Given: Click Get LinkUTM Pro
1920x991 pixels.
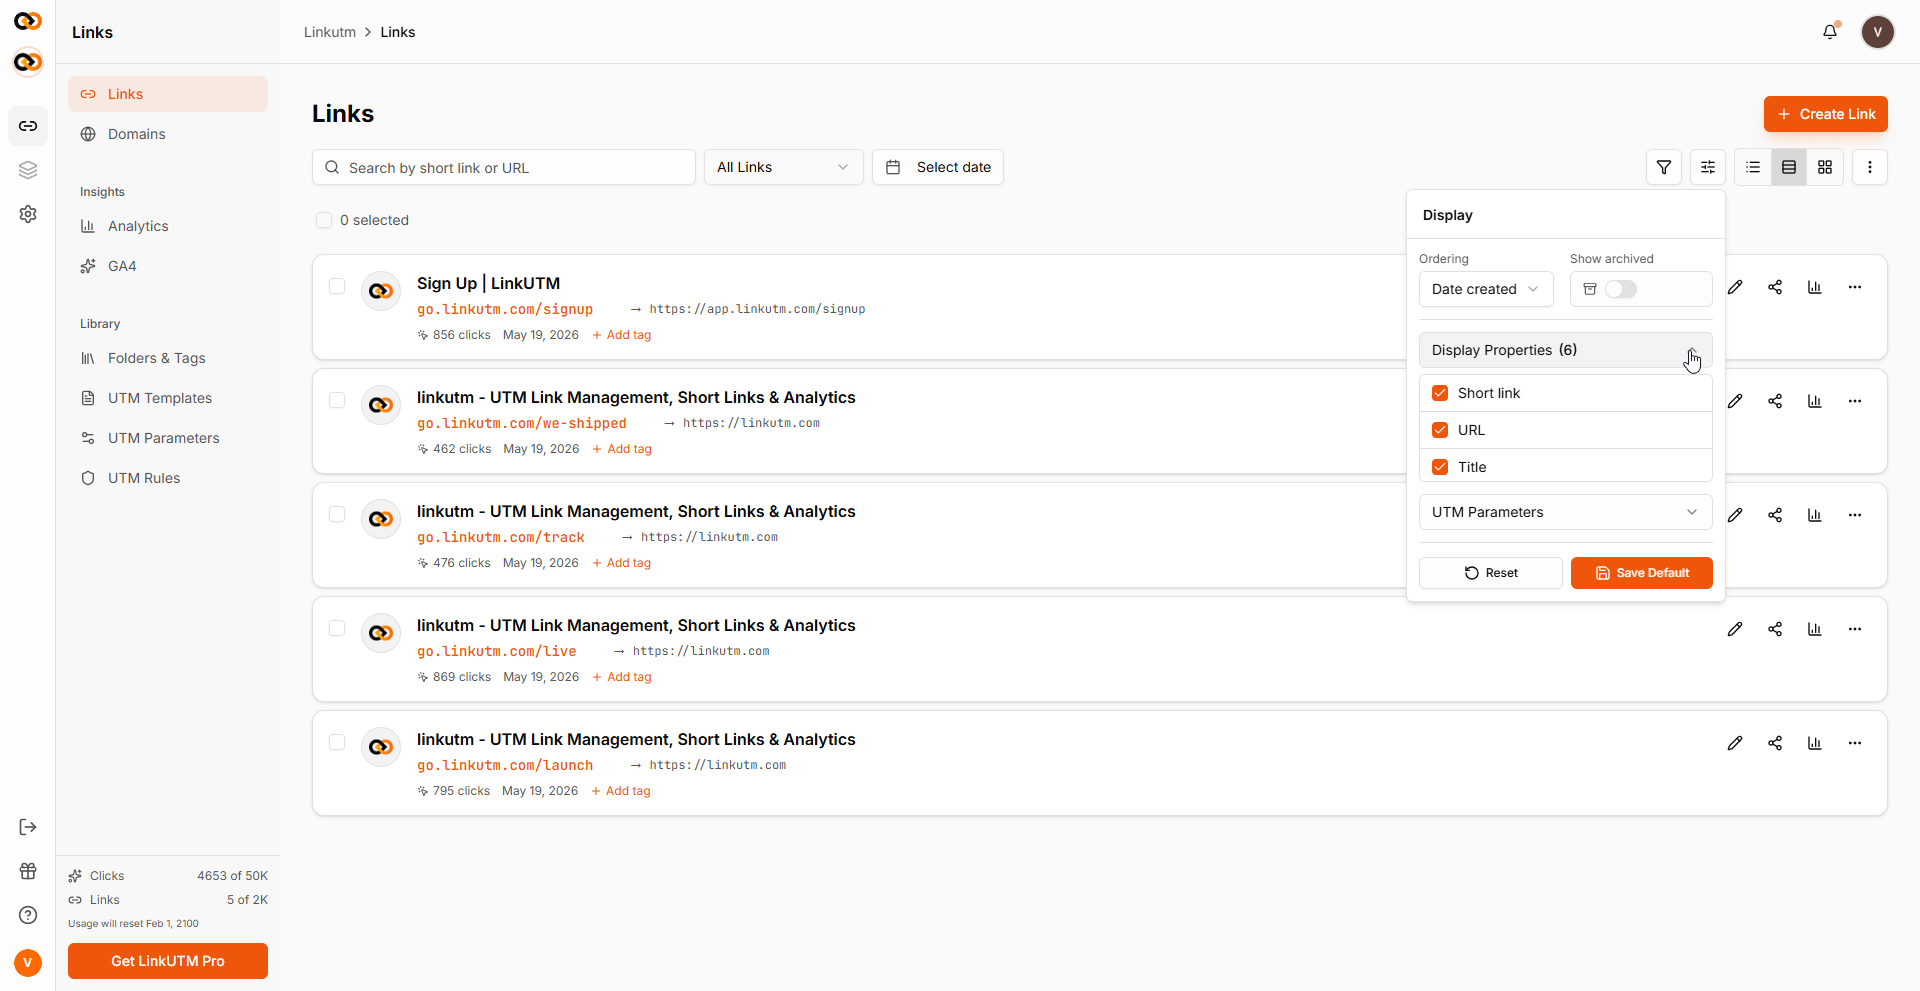Looking at the screenshot, I should click(168, 961).
